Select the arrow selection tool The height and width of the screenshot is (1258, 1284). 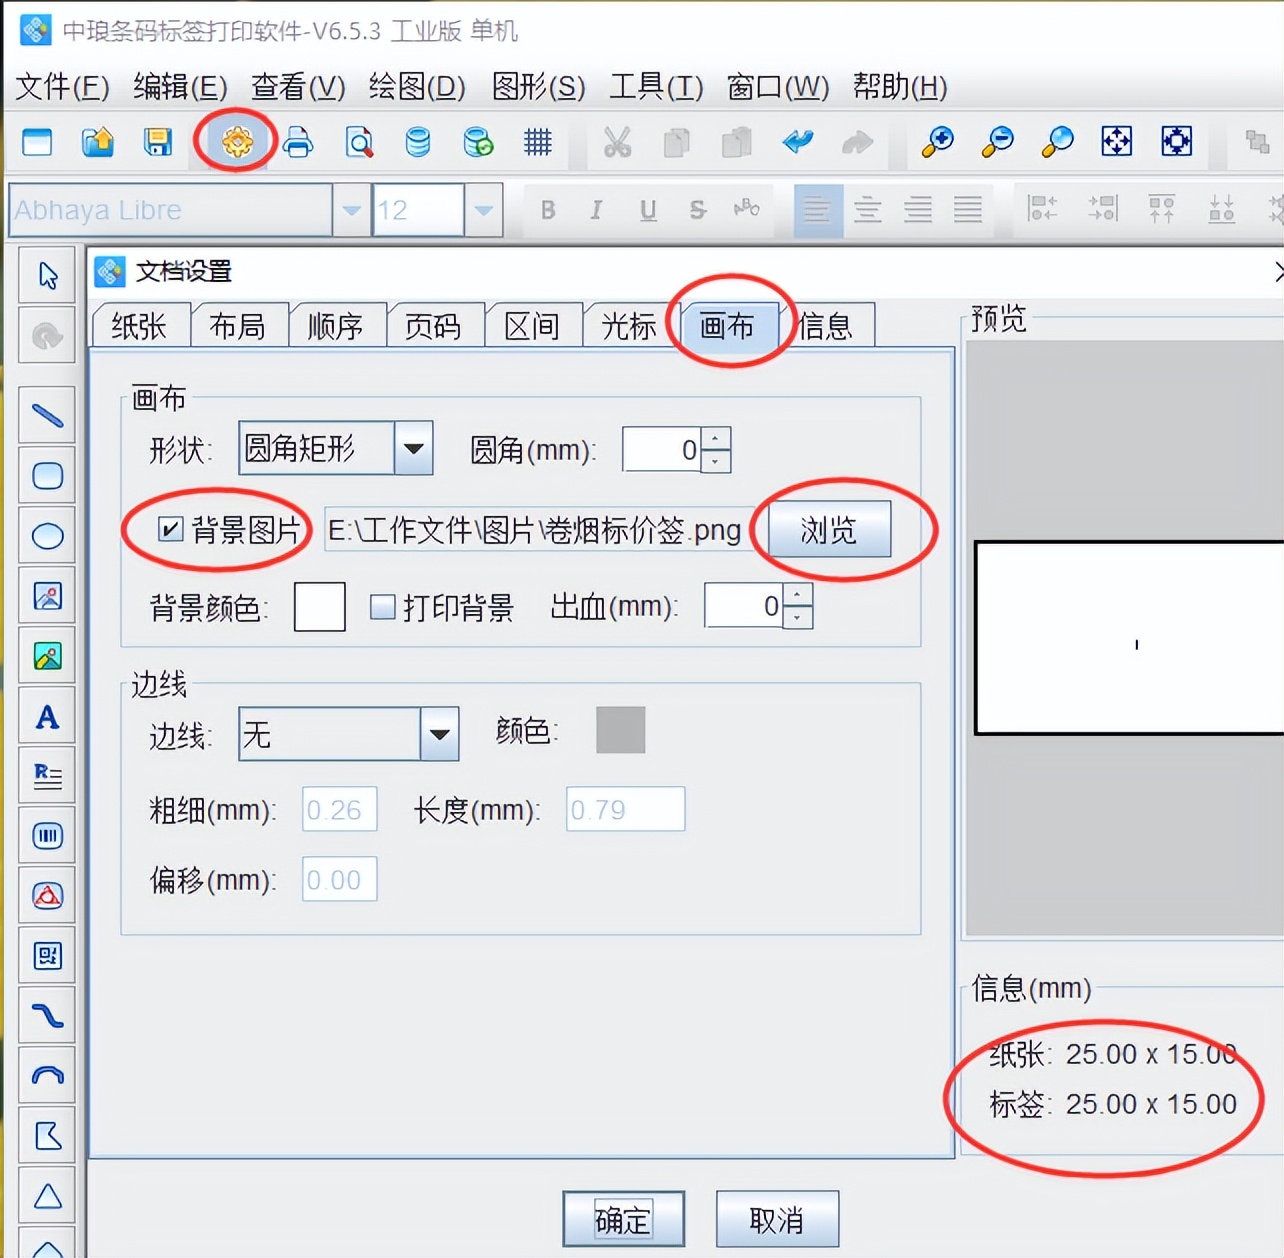(47, 275)
